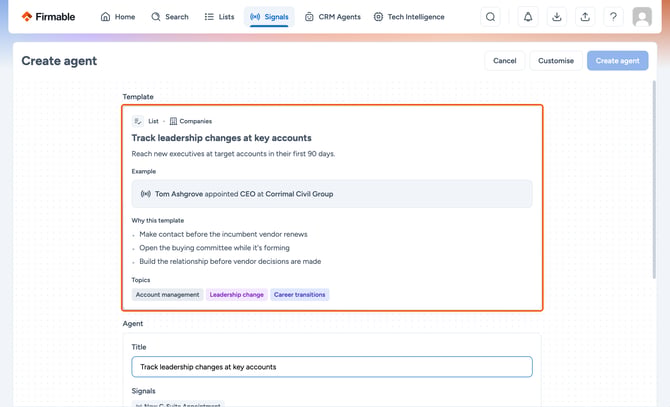This screenshot has height=407, width=670.
Task: Open CRM Agents page
Action: click(x=333, y=17)
